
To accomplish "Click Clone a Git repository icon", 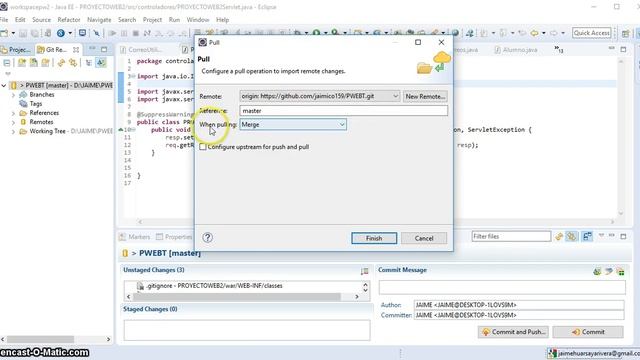I will (33, 63).
